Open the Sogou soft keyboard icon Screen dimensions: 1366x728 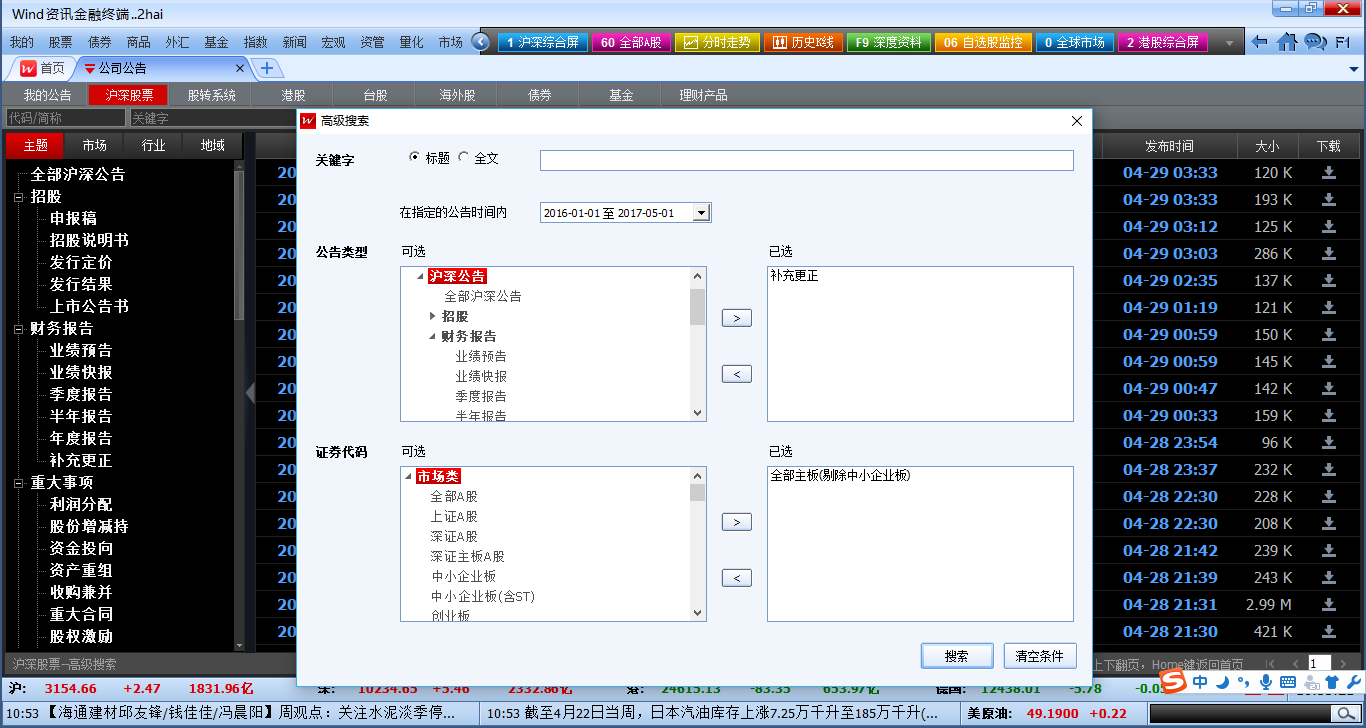click(1287, 681)
